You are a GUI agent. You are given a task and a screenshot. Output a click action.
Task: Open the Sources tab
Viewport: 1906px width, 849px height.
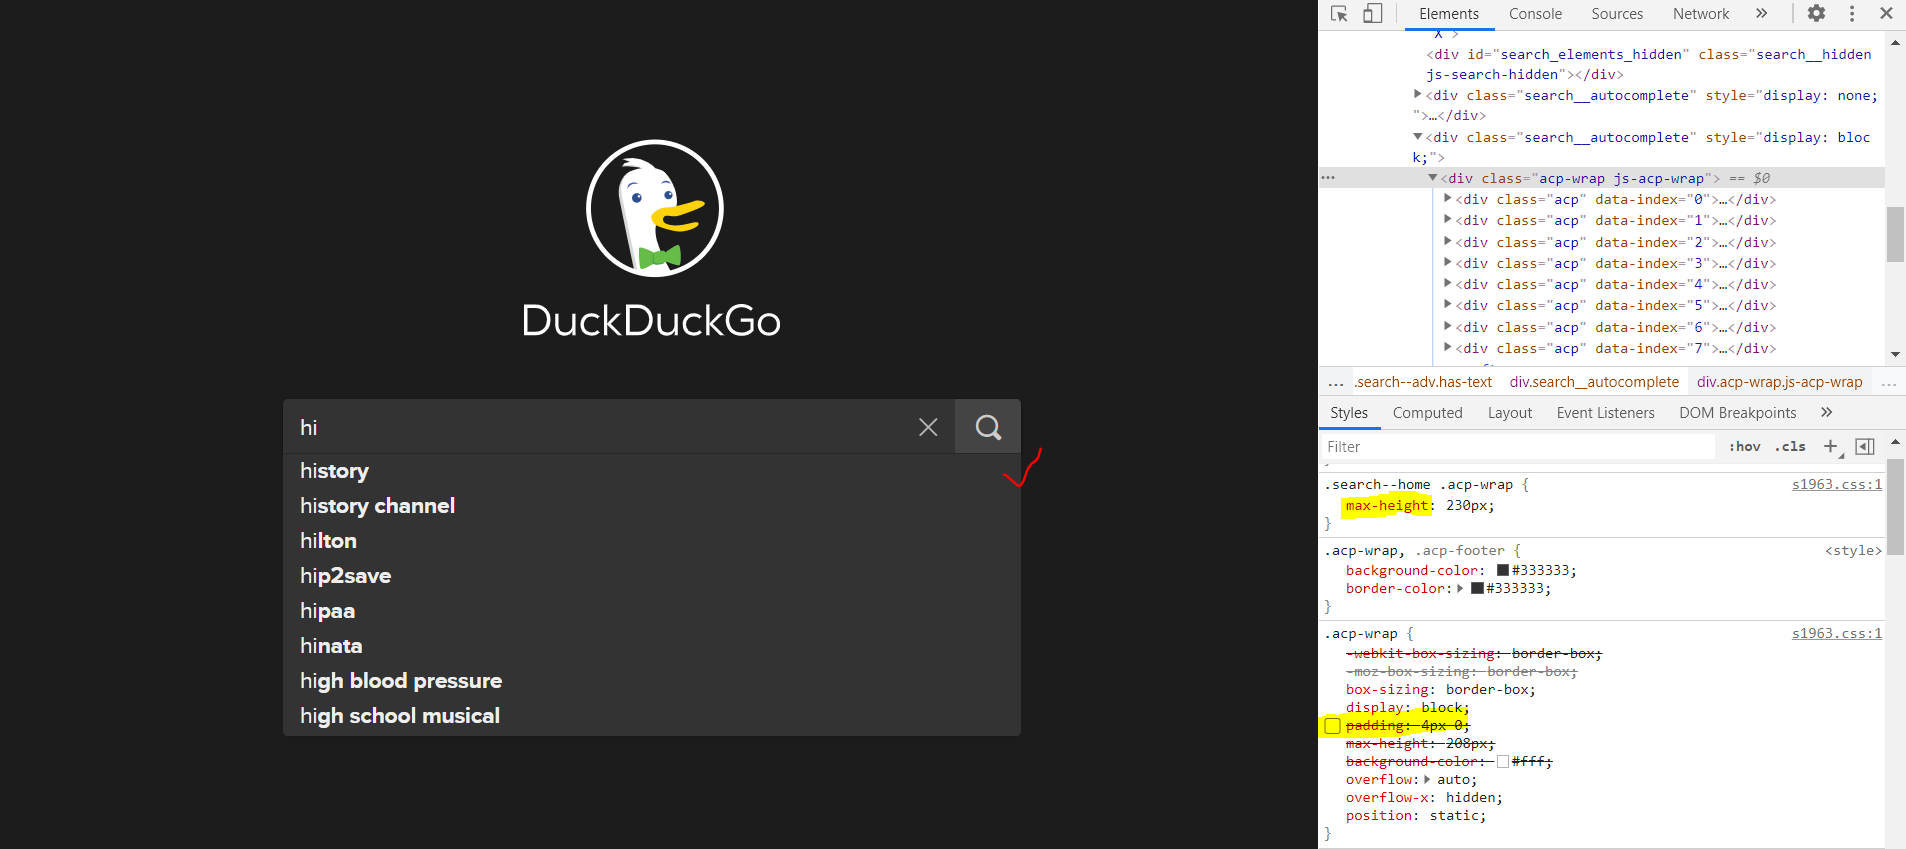pos(1617,14)
